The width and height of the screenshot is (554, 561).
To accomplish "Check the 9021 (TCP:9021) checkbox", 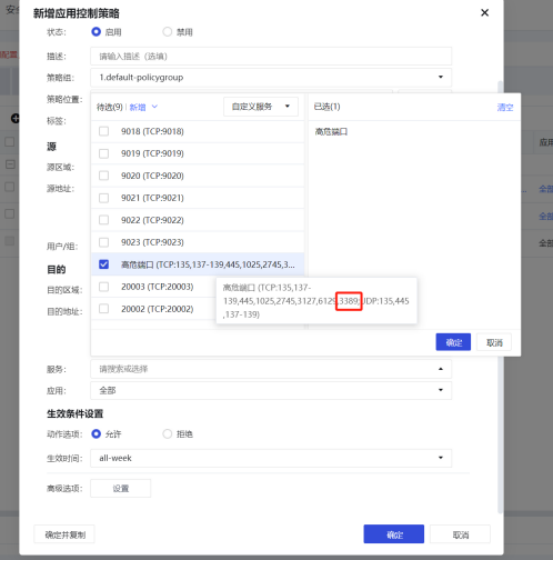I will coord(104,198).
